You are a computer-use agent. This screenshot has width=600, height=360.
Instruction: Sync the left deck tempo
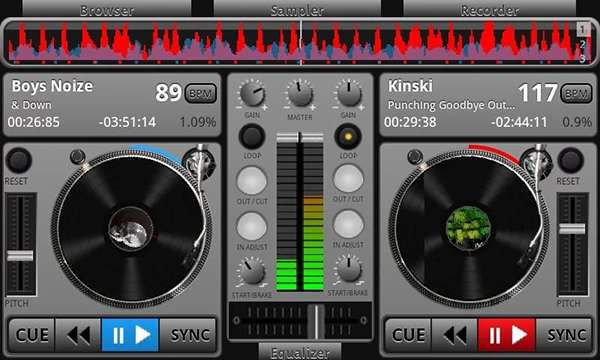pyautogui.click(x=189, y=335)
